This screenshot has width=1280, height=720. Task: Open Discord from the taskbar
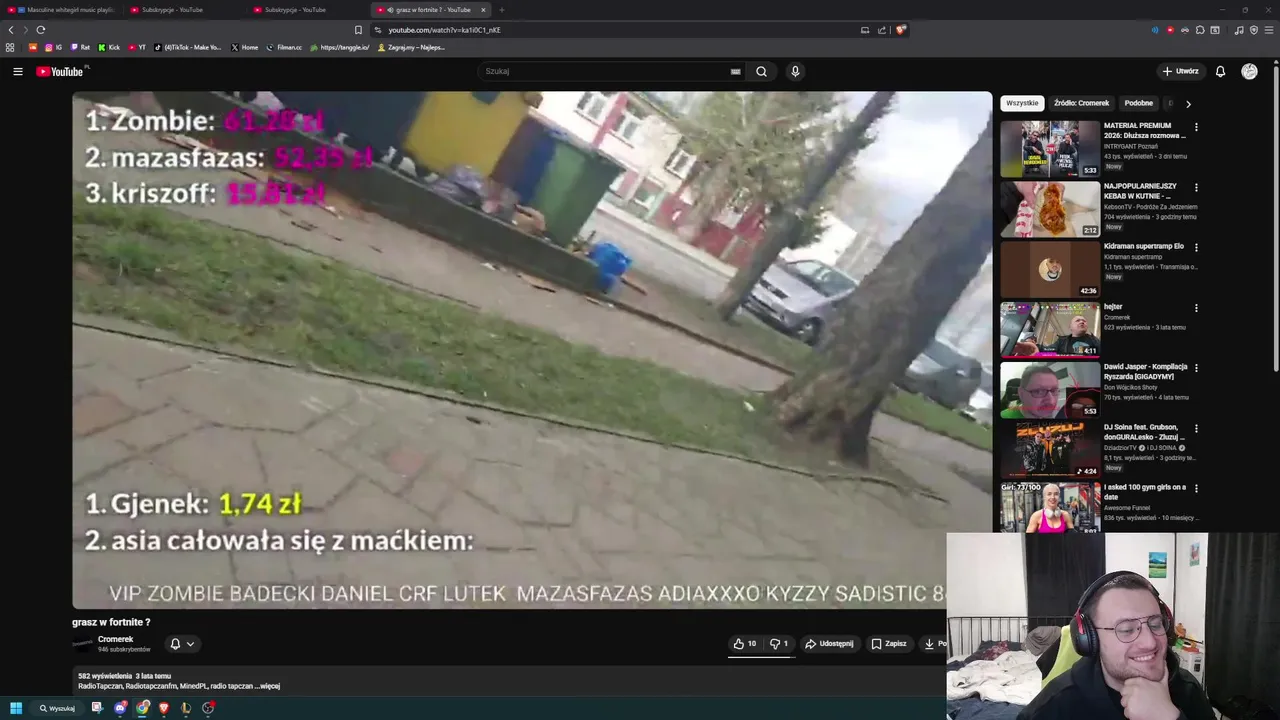120,708
